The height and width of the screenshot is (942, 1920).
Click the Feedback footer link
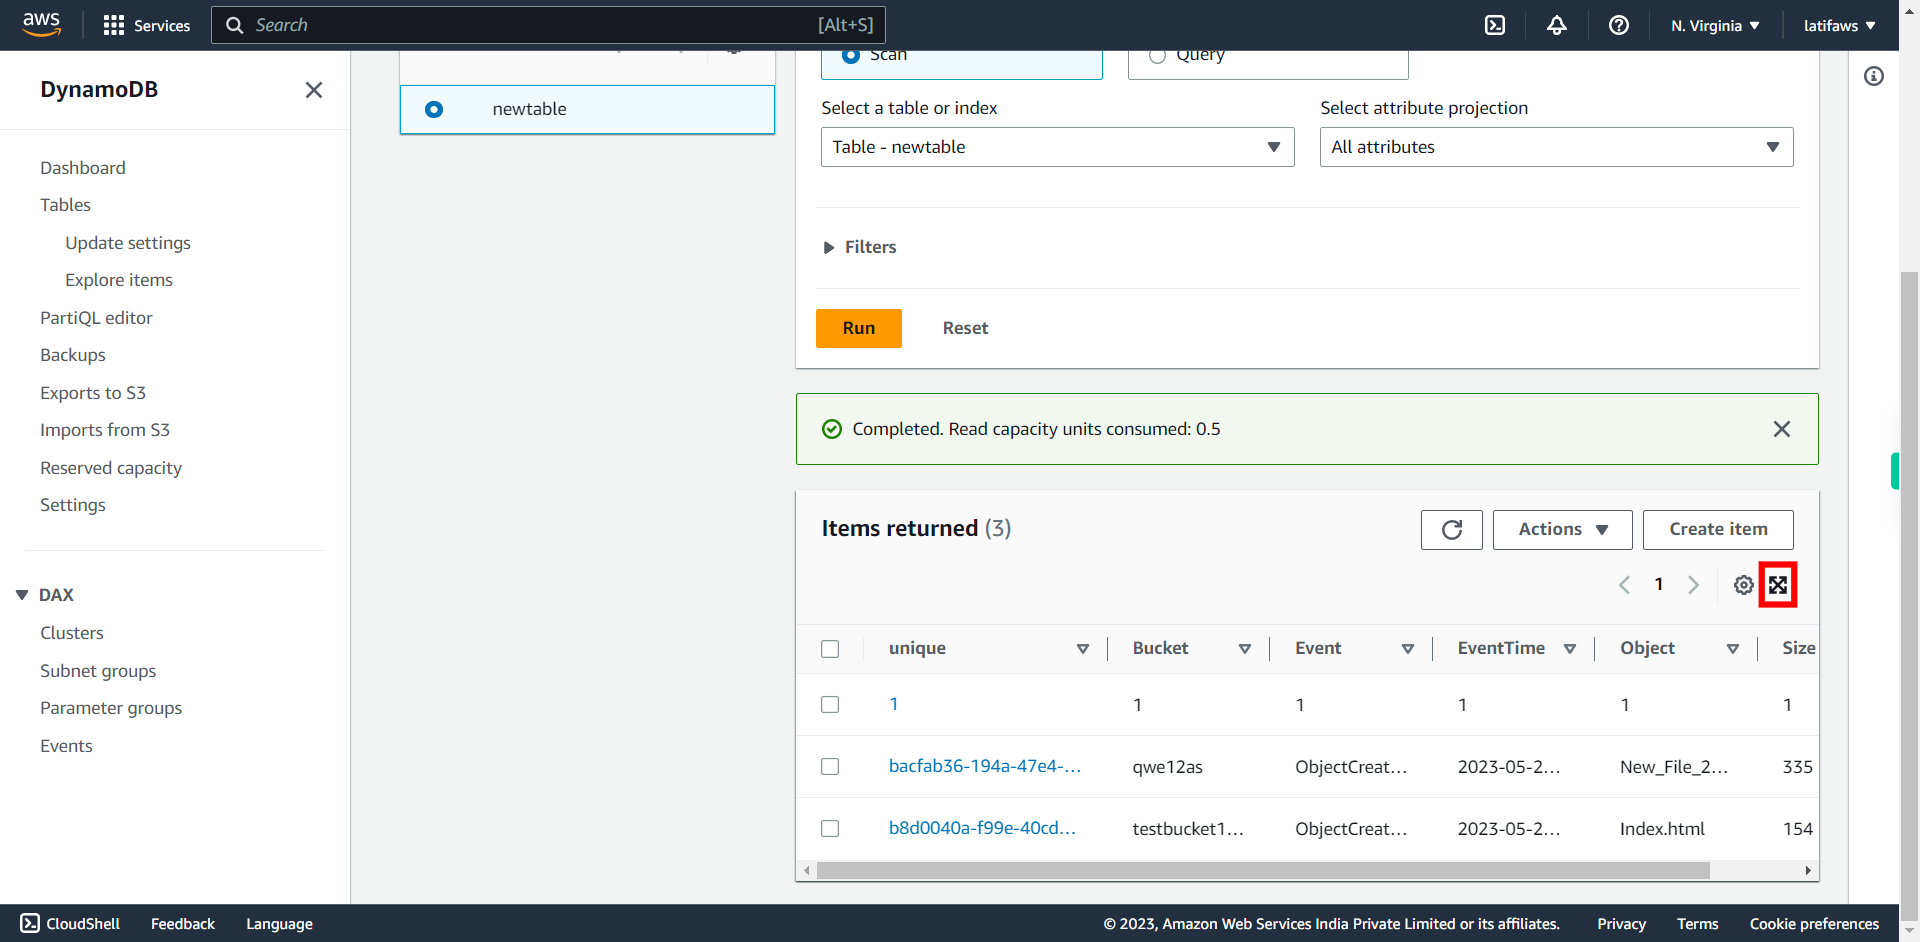tap(183, 924)
